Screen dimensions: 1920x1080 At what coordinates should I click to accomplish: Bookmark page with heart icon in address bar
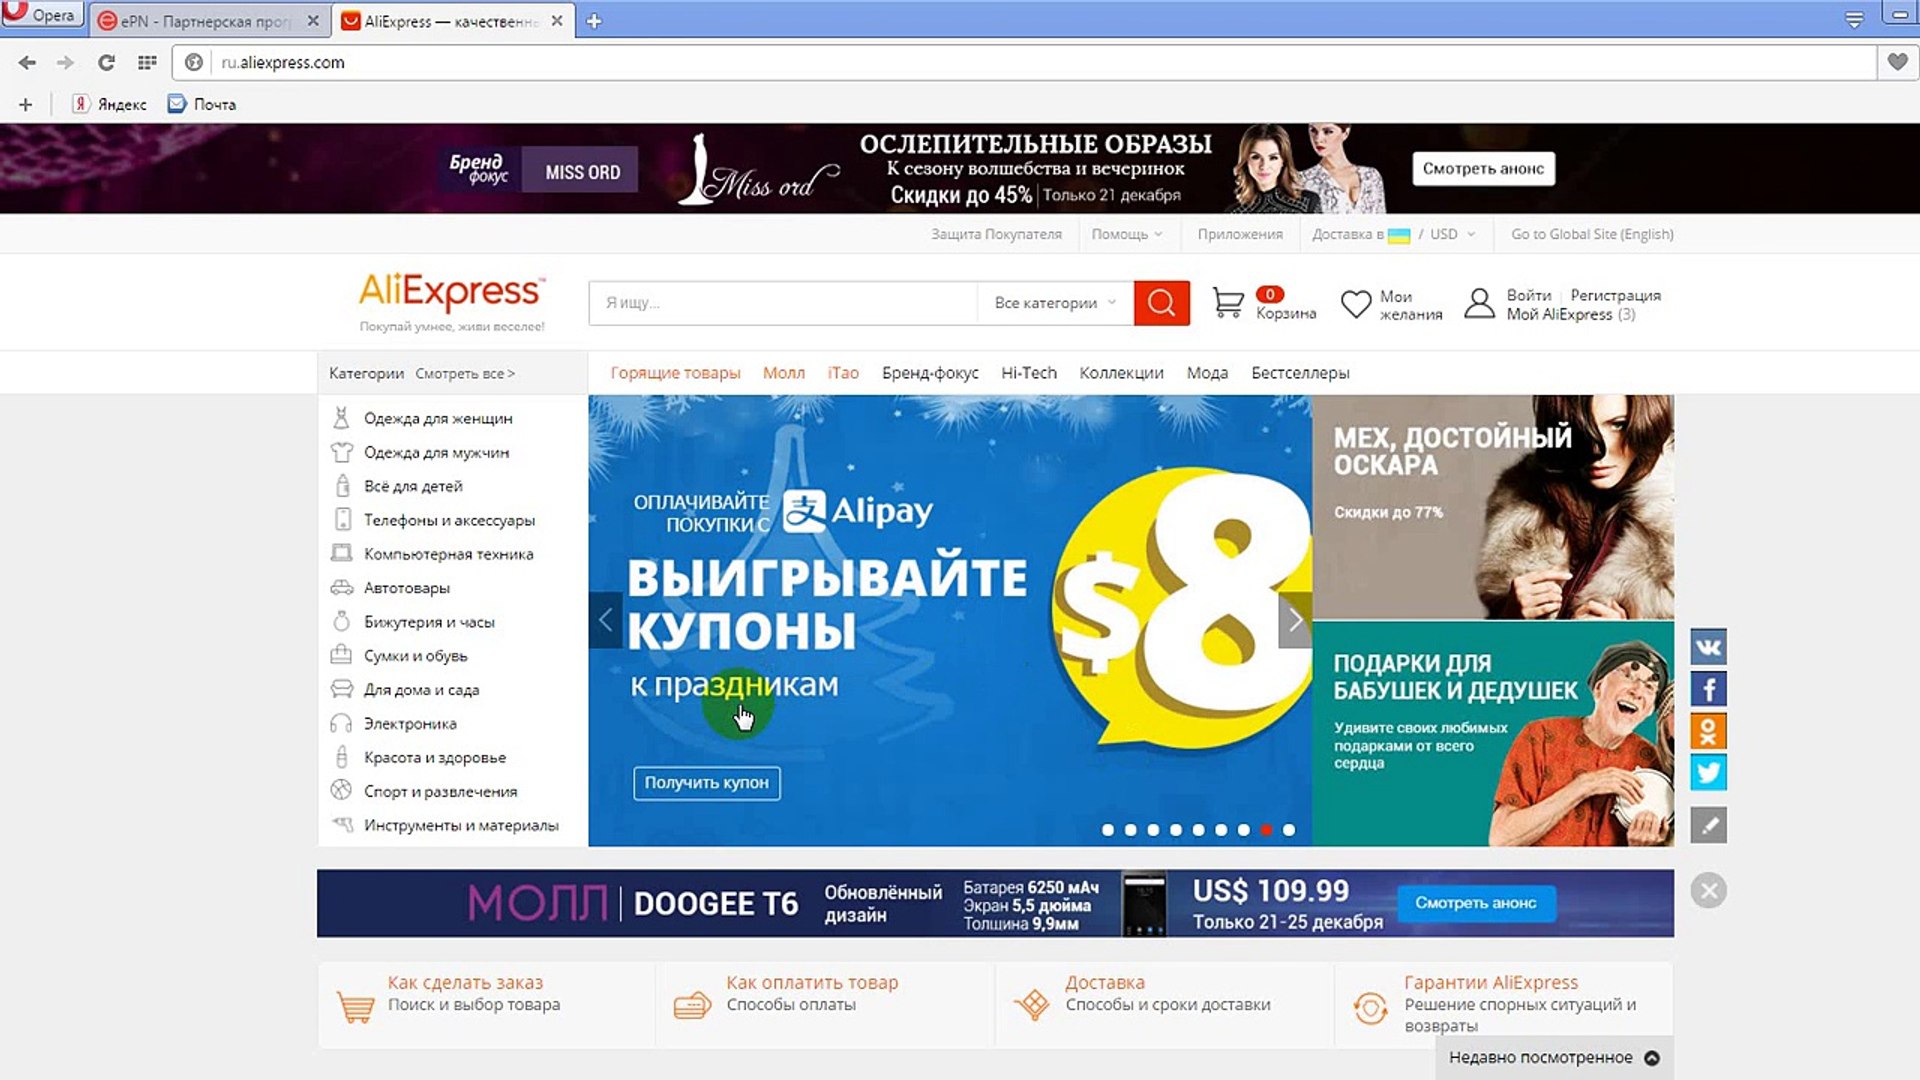(1897, 62)
